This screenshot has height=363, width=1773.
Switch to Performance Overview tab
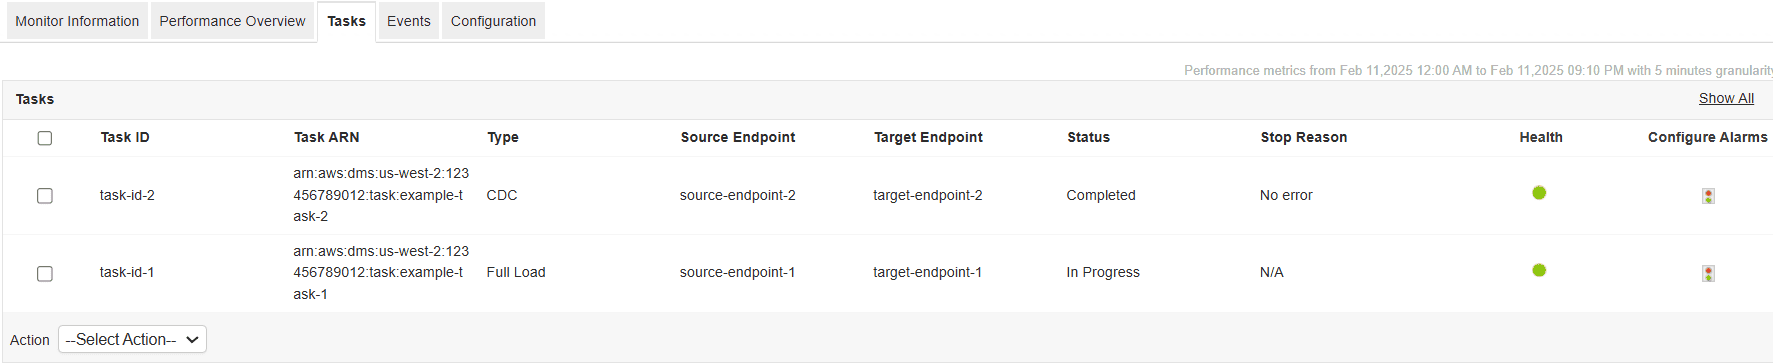(232, 21)
